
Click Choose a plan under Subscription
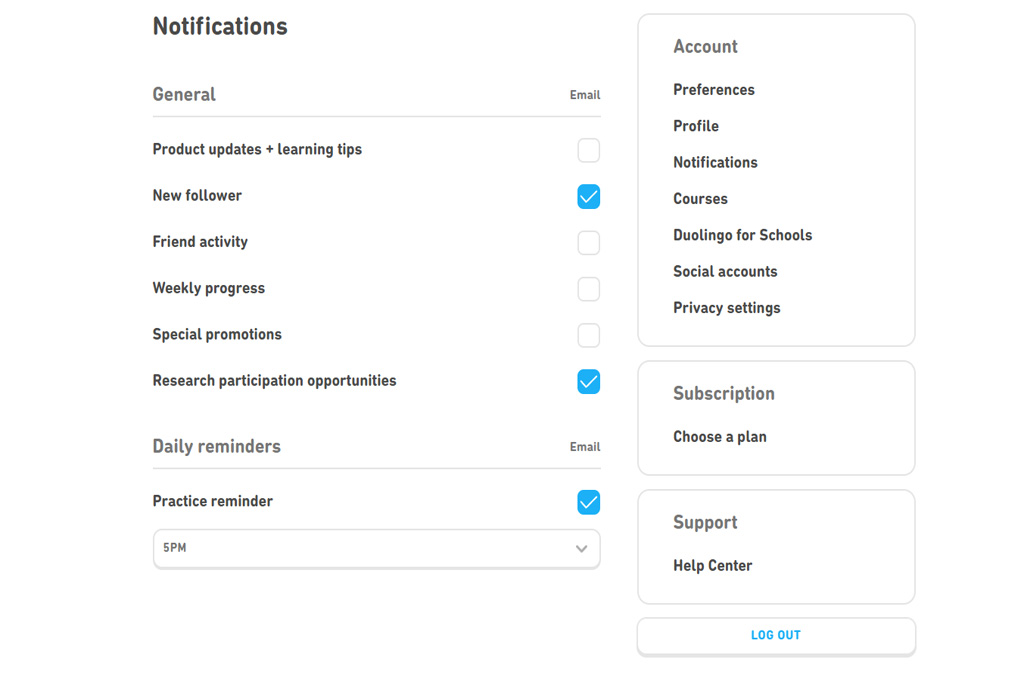719,437
